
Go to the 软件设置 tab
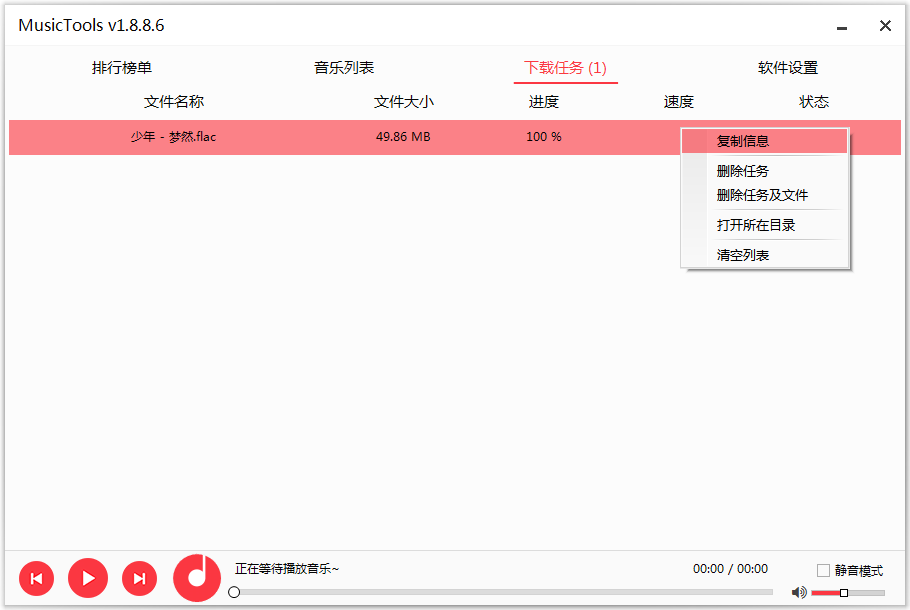[788, 68]
